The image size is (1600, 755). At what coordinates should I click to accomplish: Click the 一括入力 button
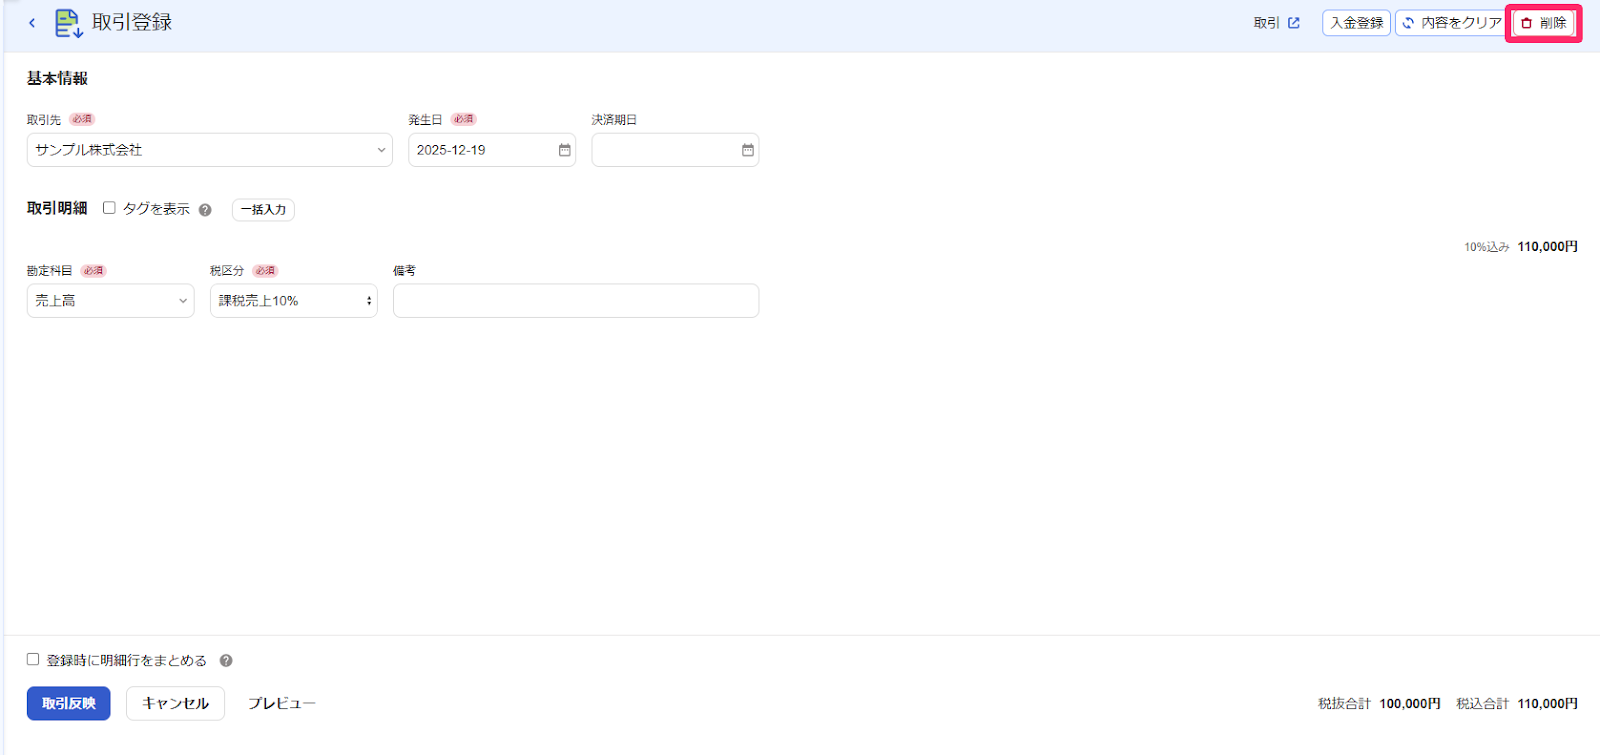pyautogui.click(x=263, y=209)
